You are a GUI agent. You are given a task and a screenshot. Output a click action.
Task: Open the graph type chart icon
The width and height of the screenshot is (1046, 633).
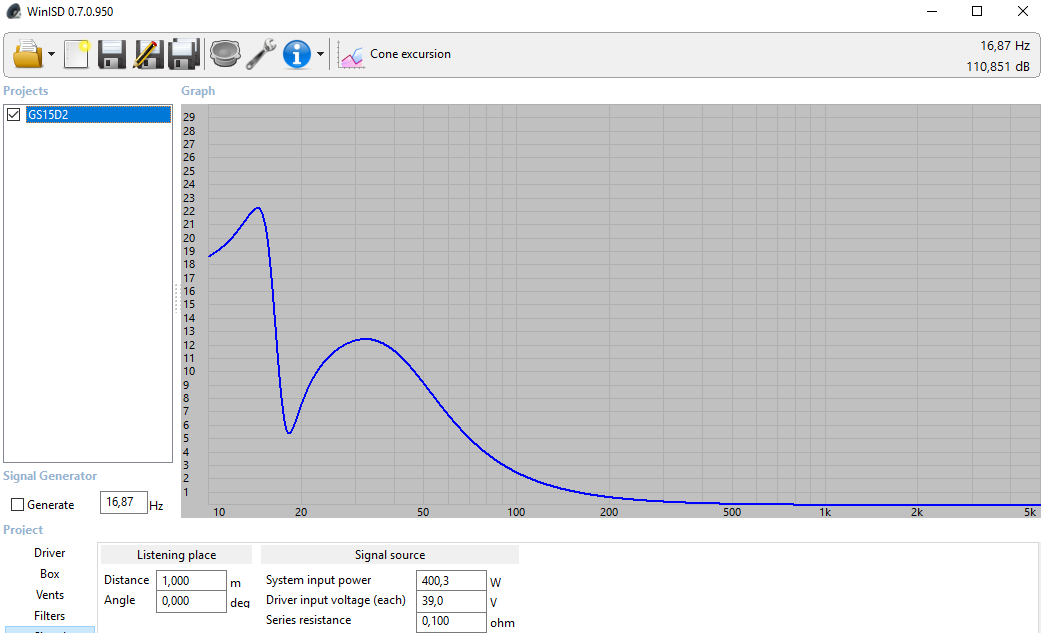coord(351,55)
